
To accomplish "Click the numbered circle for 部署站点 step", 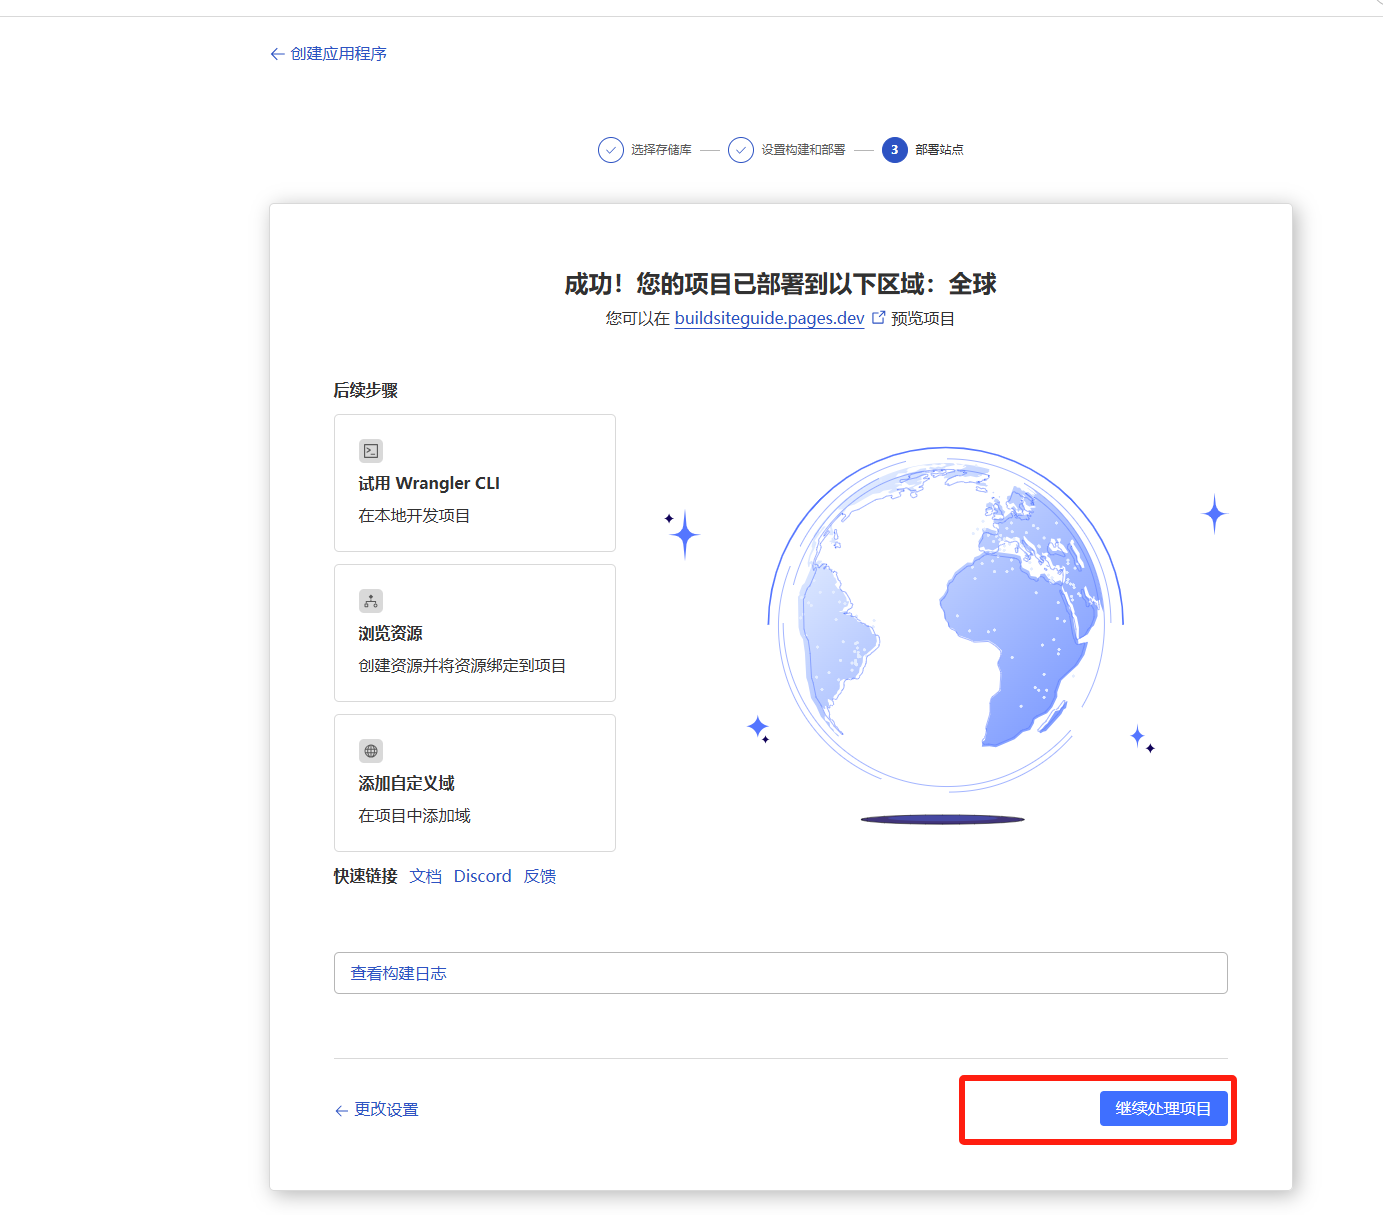I will pos(893,149).
